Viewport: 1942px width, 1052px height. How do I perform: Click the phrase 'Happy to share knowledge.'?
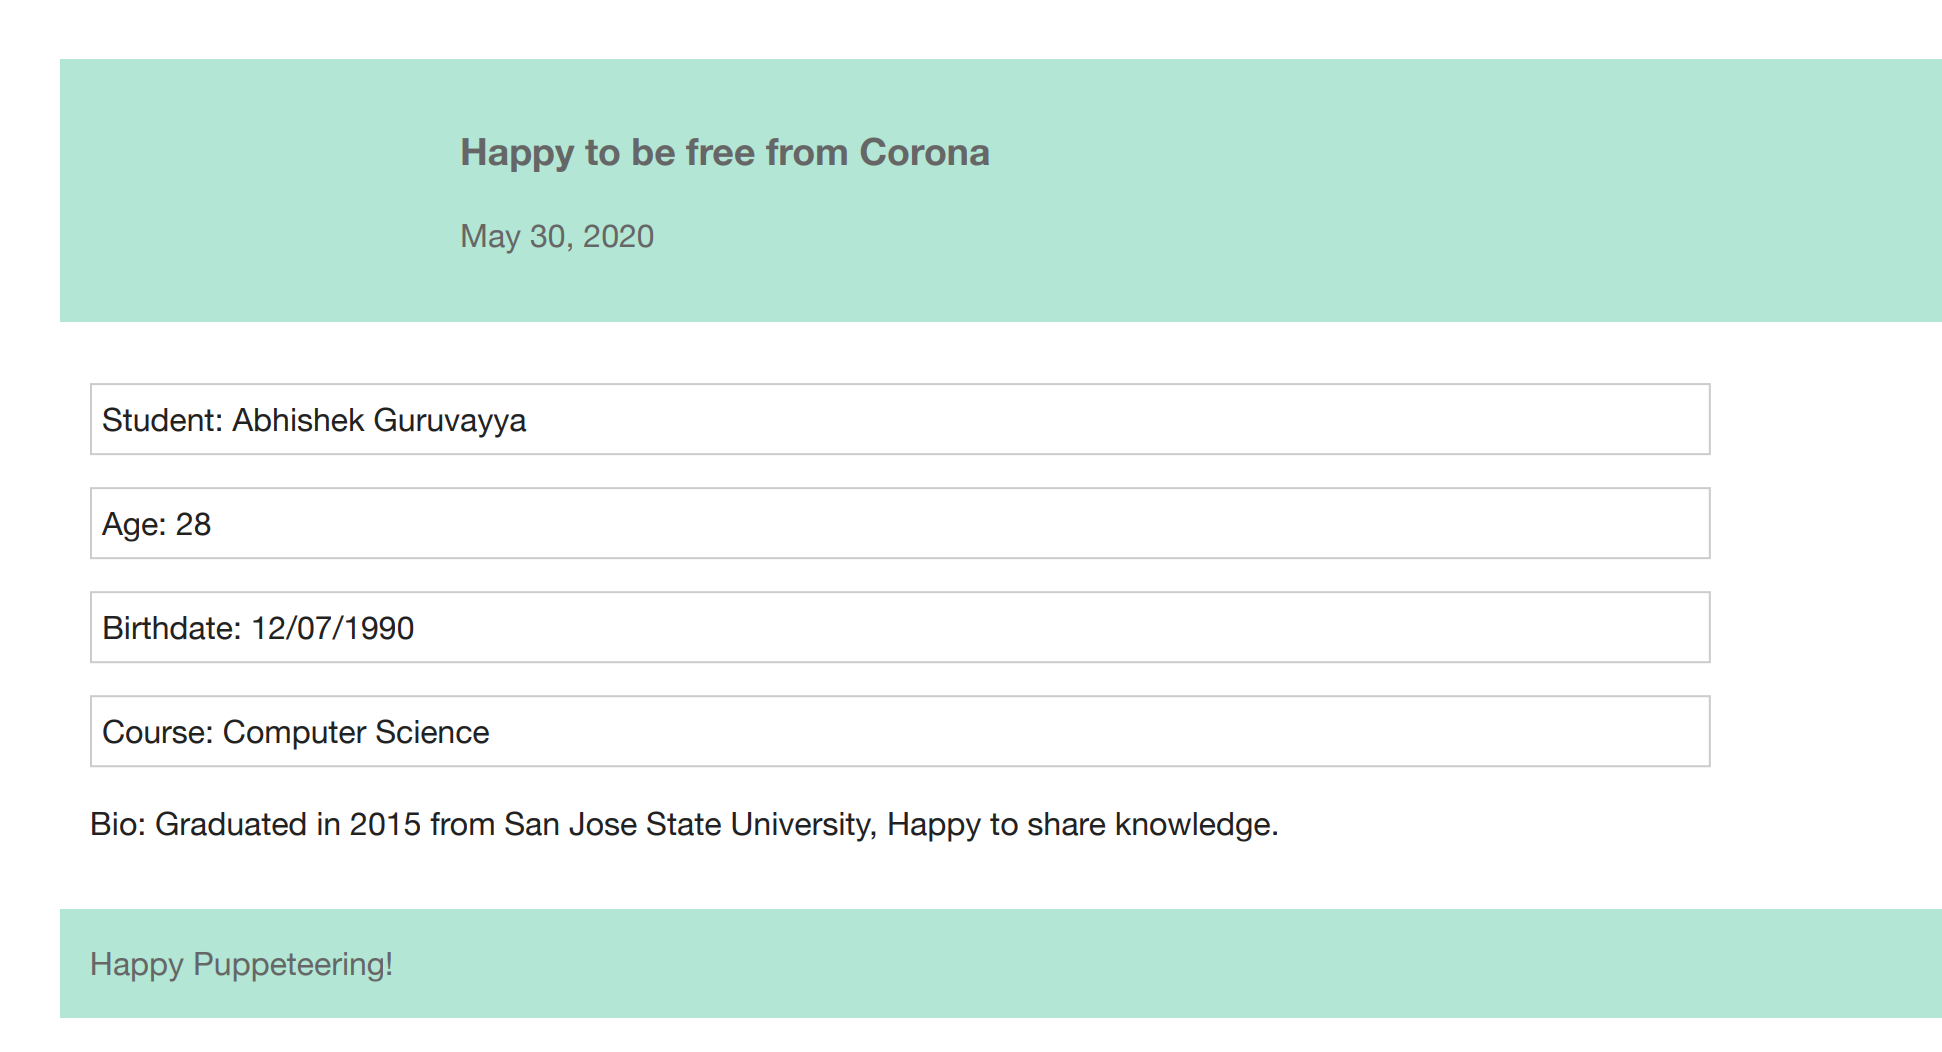tap(1083, 825)
